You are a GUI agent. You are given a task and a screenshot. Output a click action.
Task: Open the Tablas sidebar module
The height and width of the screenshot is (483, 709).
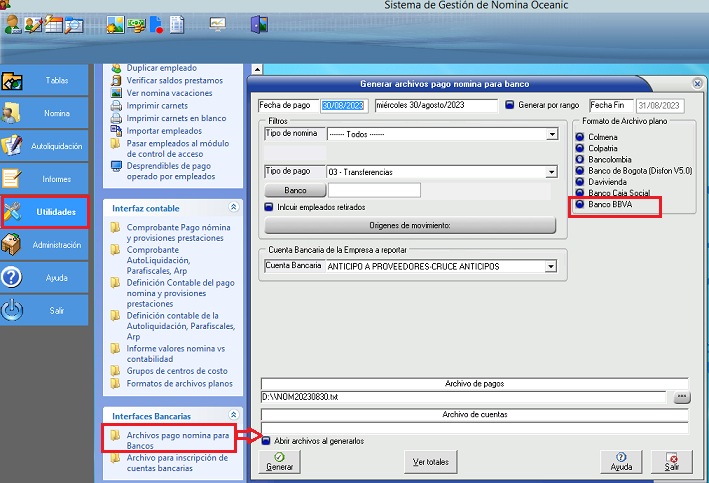click(44, 81)
